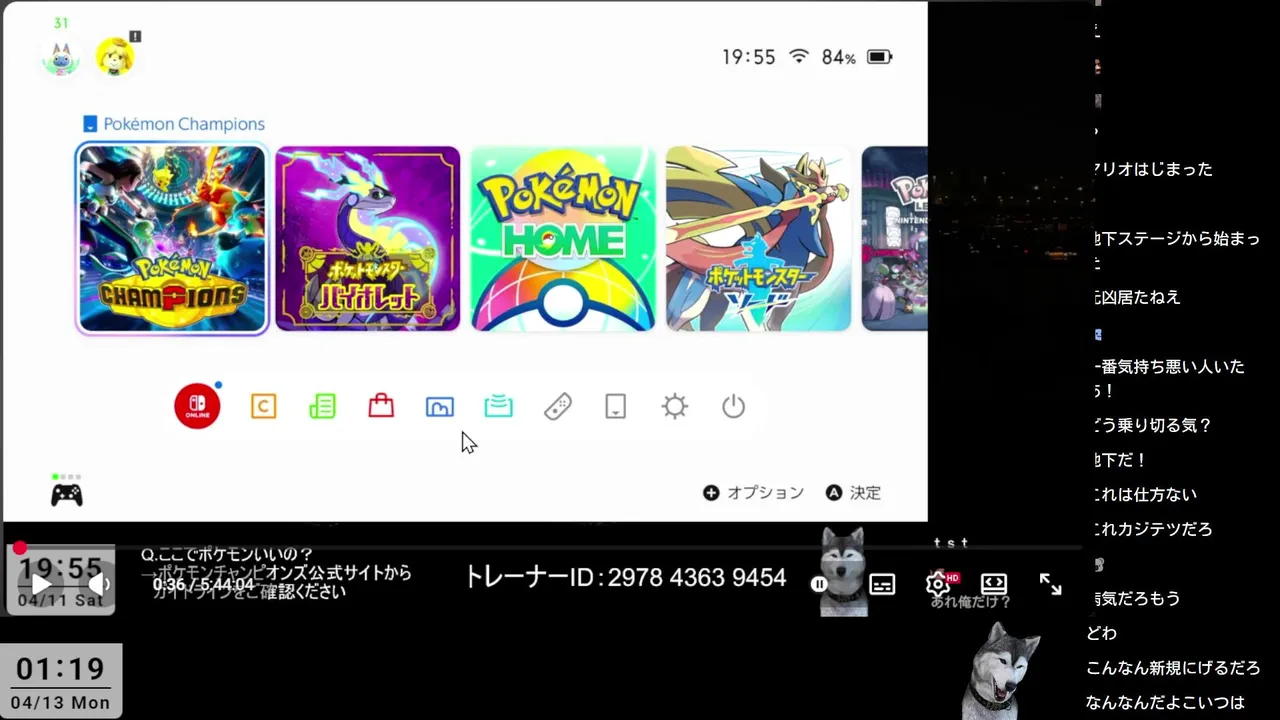Launch the Pokémon Sword game tile
Viewport: 1280px width, 720px height.
(759, 238)
